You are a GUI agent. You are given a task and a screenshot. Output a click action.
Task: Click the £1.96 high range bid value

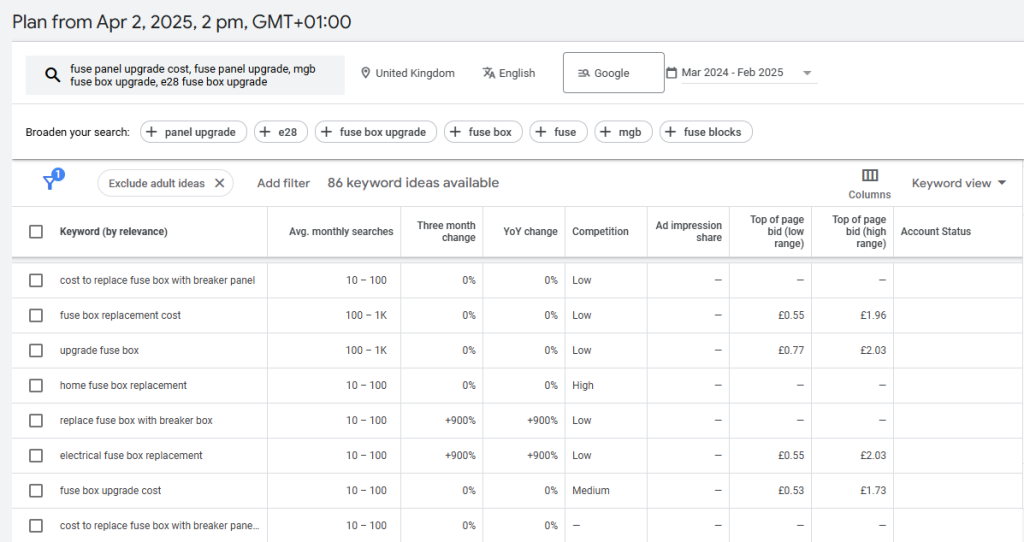[x=873, y=315]
